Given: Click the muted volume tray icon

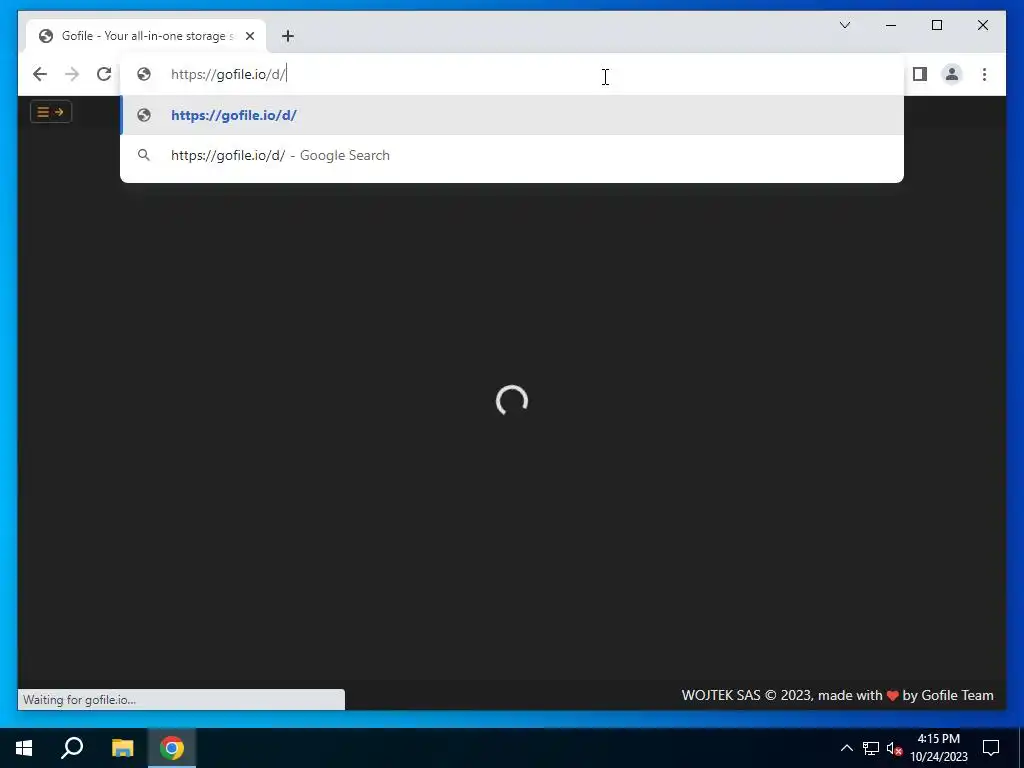Looking at the screenshot, I should 894,748.
